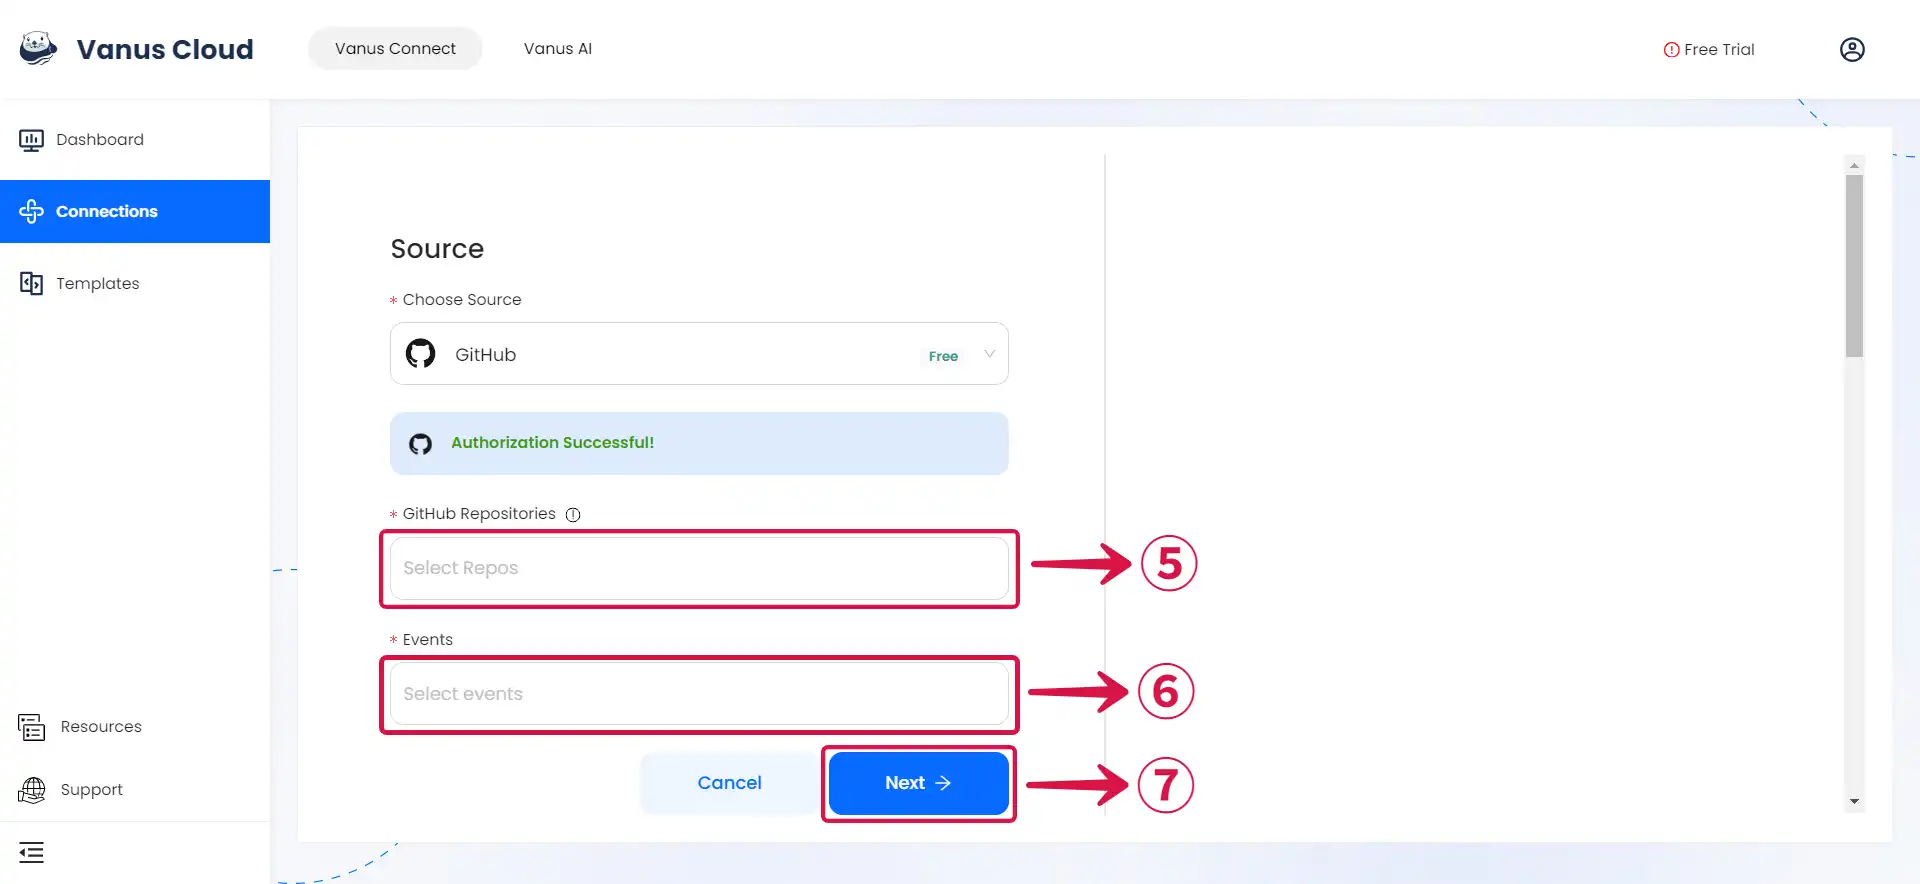Image resolution: width=1920 pixels, height=884 pixels.
Task: Click the Vanus Cloud otter logo
Action: [x=38, y=48]
